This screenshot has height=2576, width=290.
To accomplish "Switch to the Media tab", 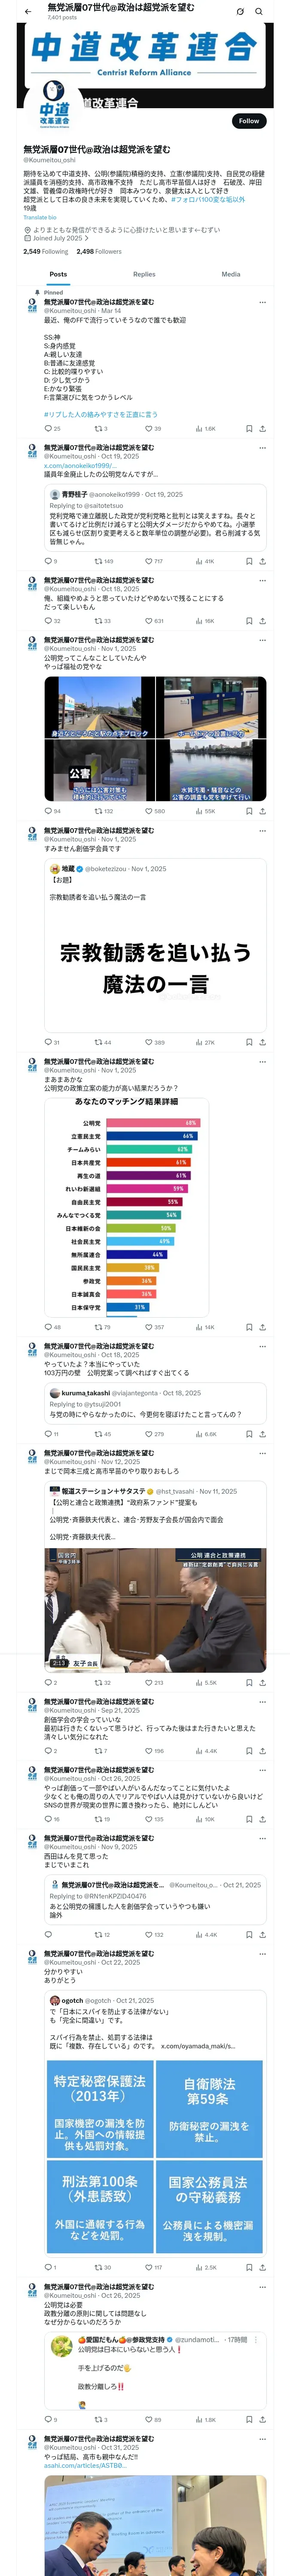I will [x=231, y=274].
